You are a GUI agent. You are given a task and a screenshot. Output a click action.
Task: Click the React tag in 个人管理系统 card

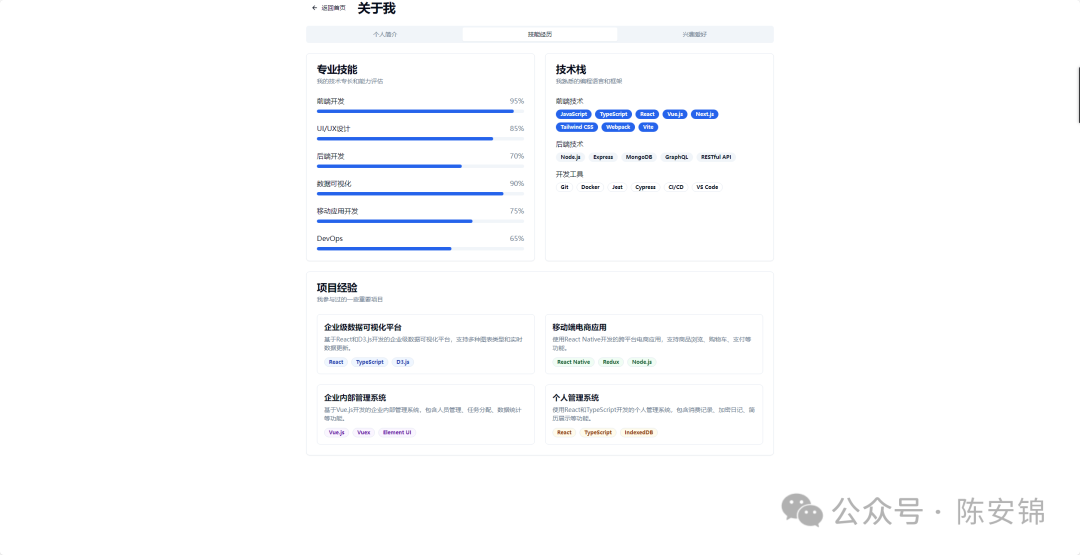[x=564, y=432]
